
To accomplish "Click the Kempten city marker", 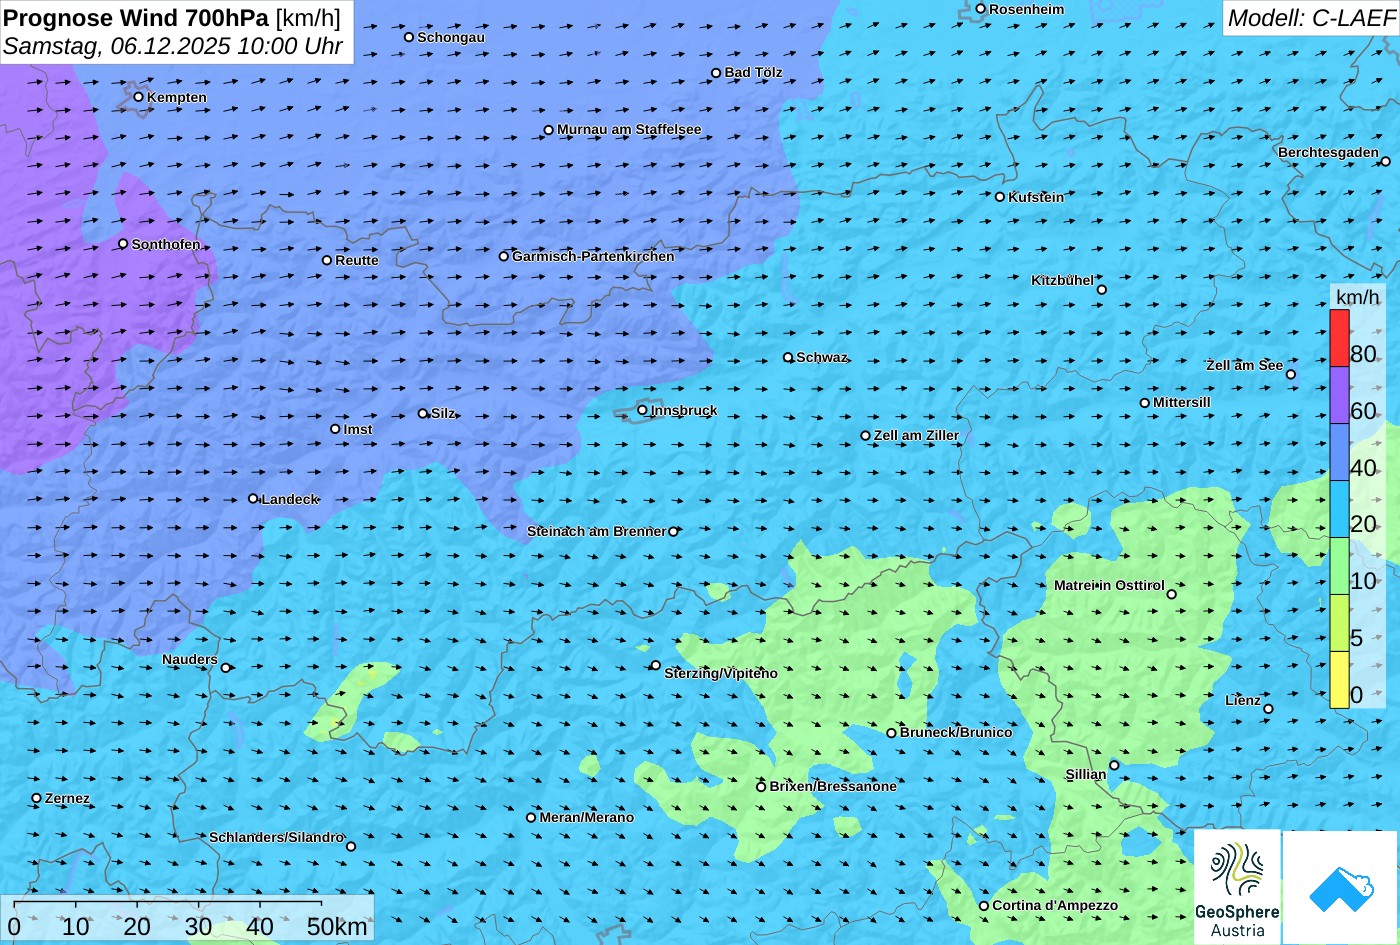I will [139, 97].
